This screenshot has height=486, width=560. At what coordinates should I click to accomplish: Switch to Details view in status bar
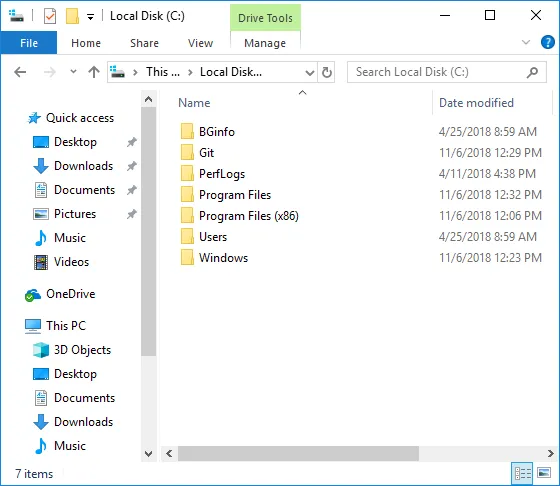tap(522, 474)
